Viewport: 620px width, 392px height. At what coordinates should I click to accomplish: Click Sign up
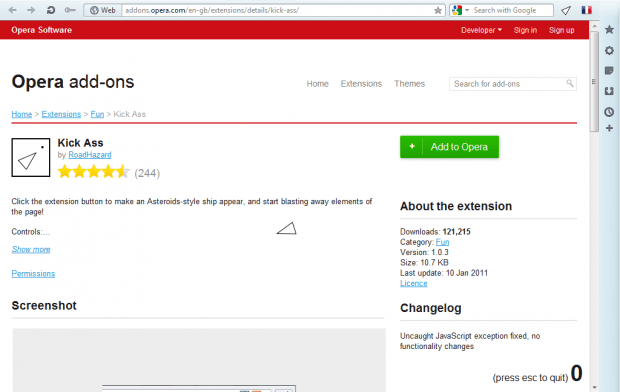tap(561, 30)
